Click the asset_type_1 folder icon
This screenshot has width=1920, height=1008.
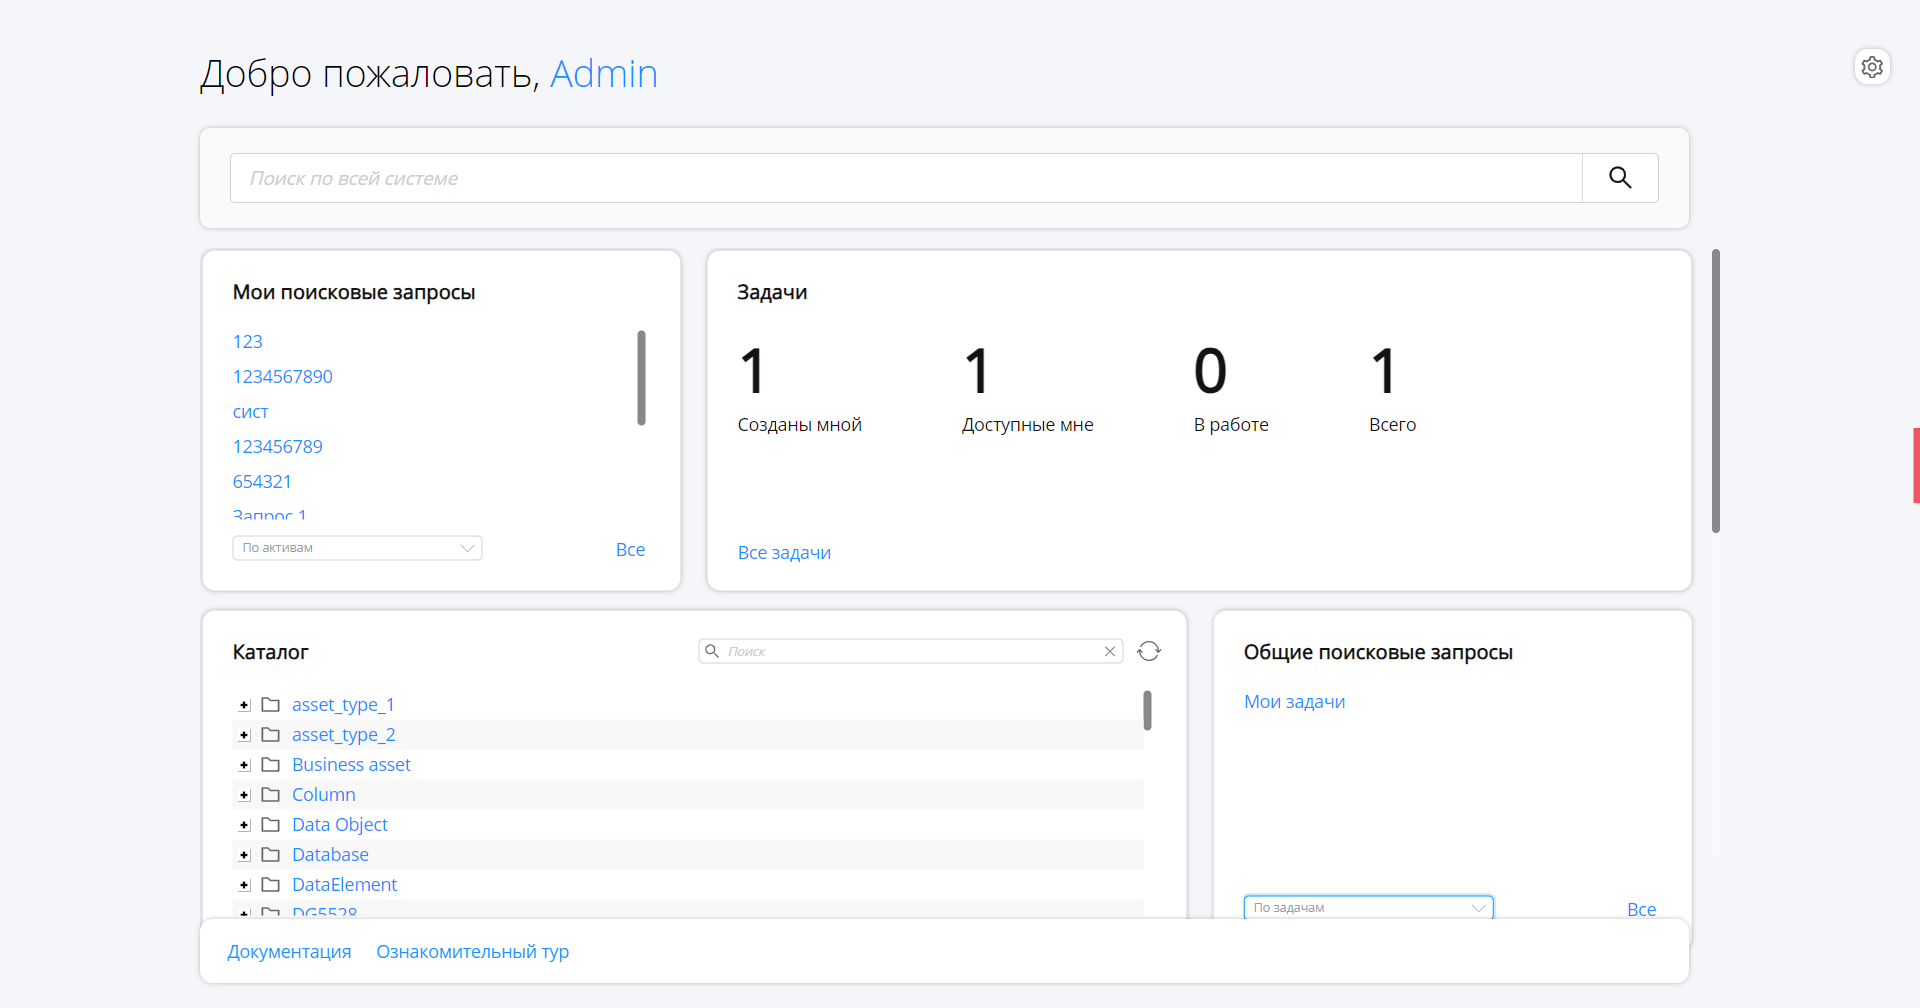point(270,705)
